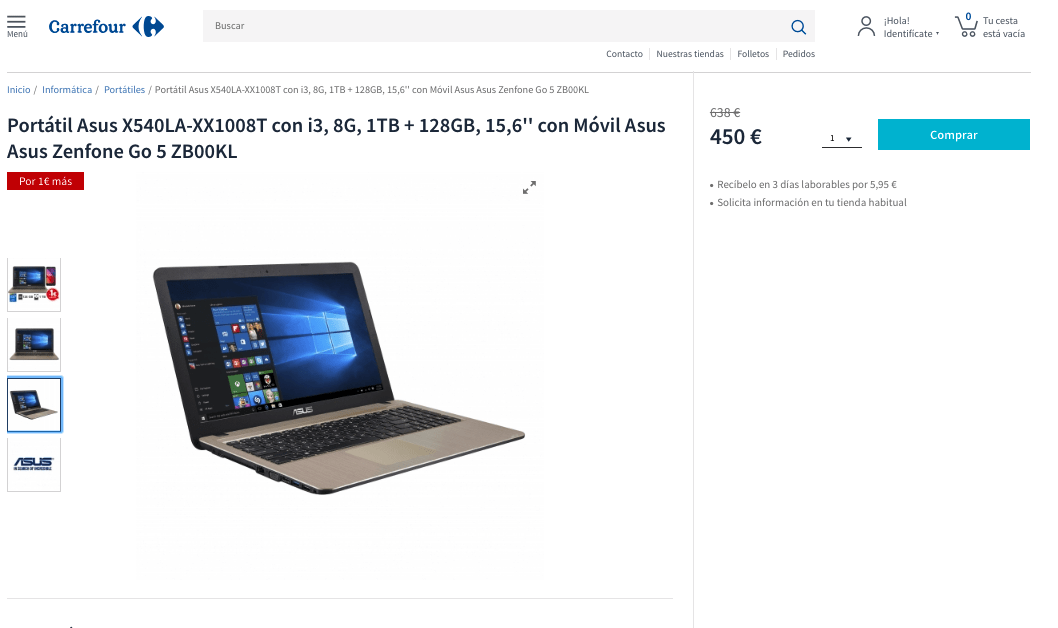Go to Folletos page

[x=753, y=54]
